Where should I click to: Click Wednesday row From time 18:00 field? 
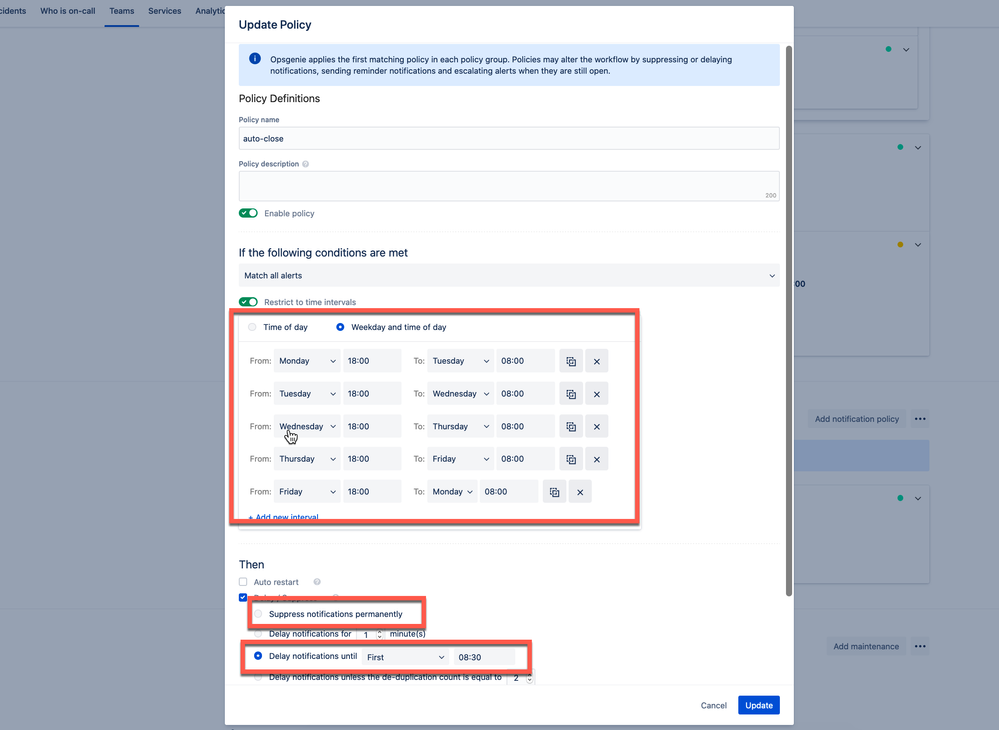click(x=372, y=427)
